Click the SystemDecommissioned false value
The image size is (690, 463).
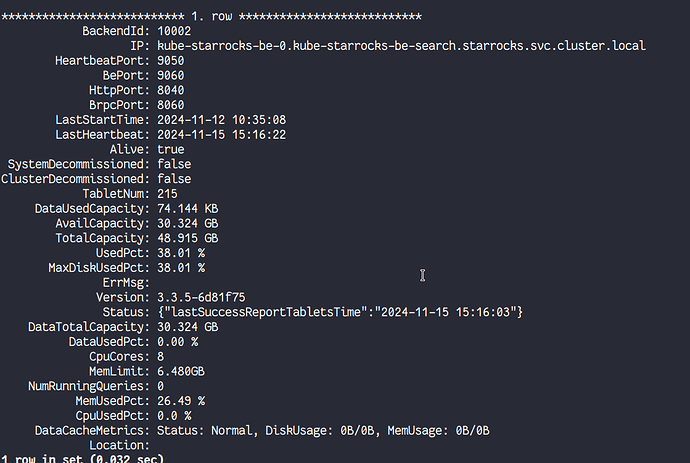pyautogui.click(x=174, y=164)
